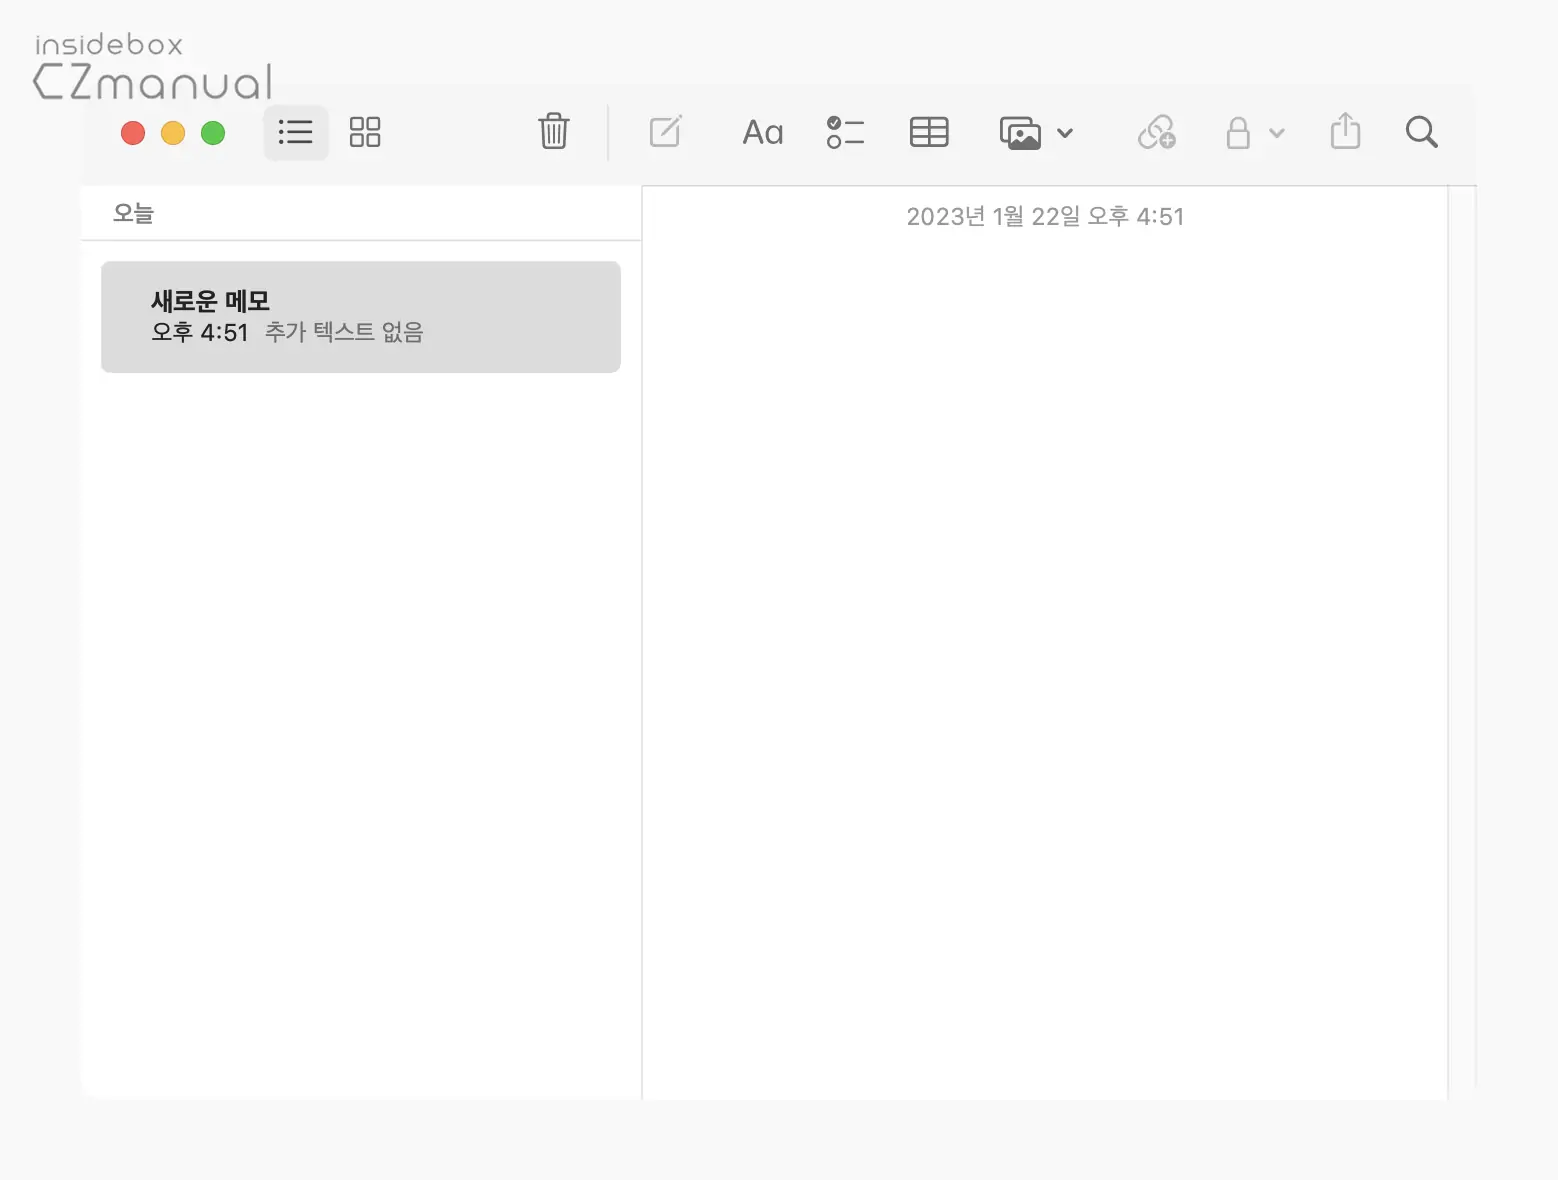The height and width of the screenshot is (1180, 1558).
Task: Switch to list view
Action: tap(295, 132)
